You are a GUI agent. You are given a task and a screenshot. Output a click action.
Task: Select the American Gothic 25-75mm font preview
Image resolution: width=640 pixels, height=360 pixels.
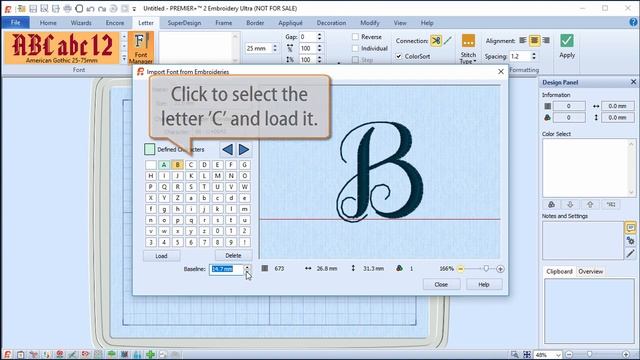(62, 48)
